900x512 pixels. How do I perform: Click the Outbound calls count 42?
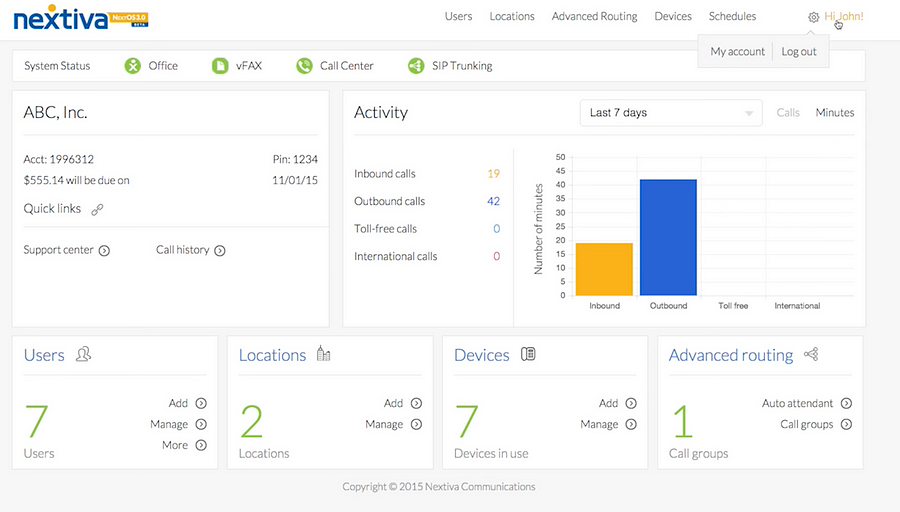pyautogui.click(x=494, y=201)
